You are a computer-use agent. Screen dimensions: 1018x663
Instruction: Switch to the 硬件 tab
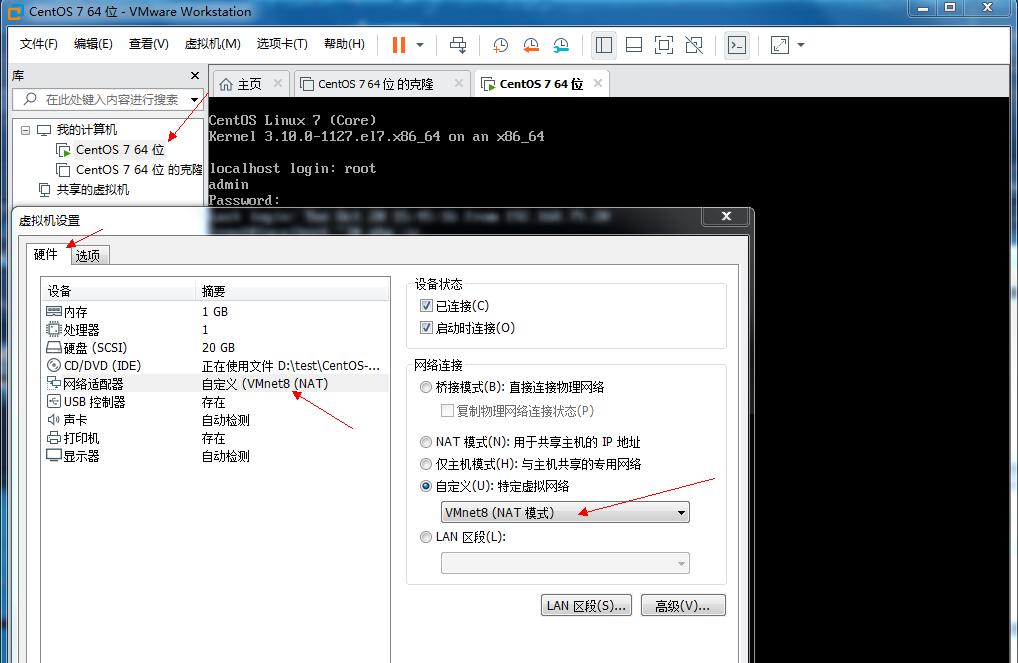coord(45,254)
